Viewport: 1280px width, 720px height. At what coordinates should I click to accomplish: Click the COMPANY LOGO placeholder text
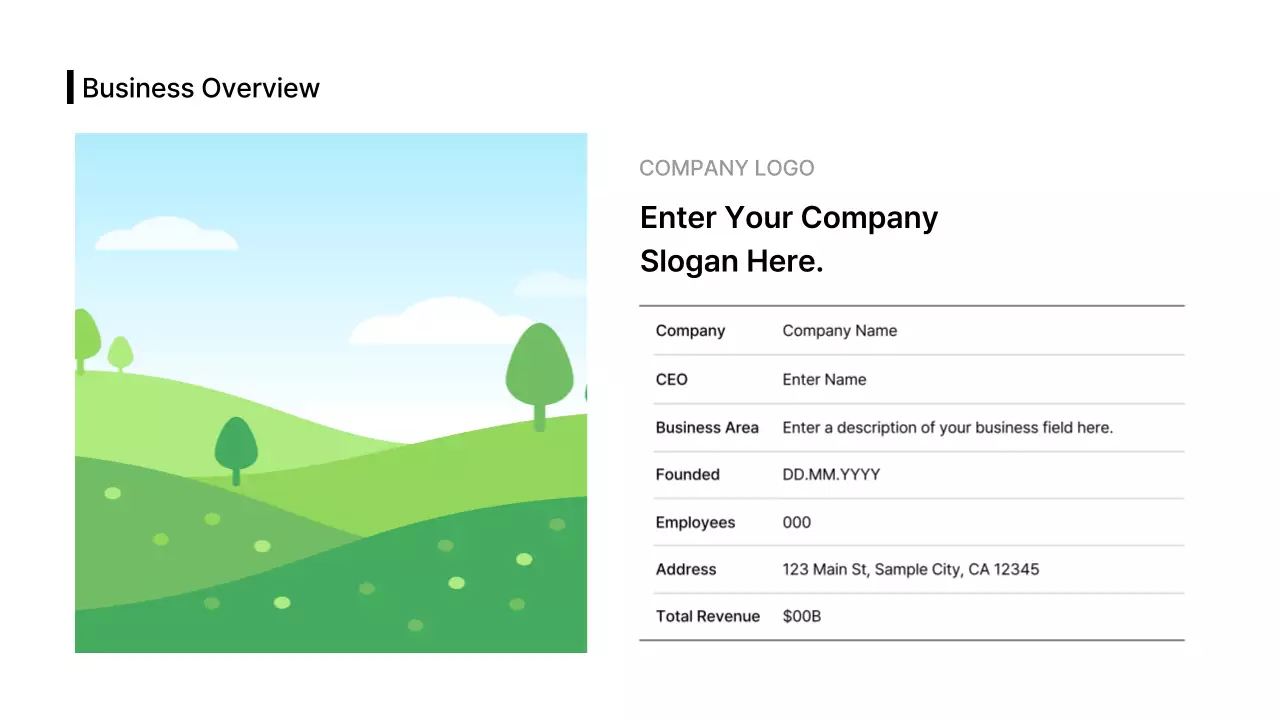point(726,168)
